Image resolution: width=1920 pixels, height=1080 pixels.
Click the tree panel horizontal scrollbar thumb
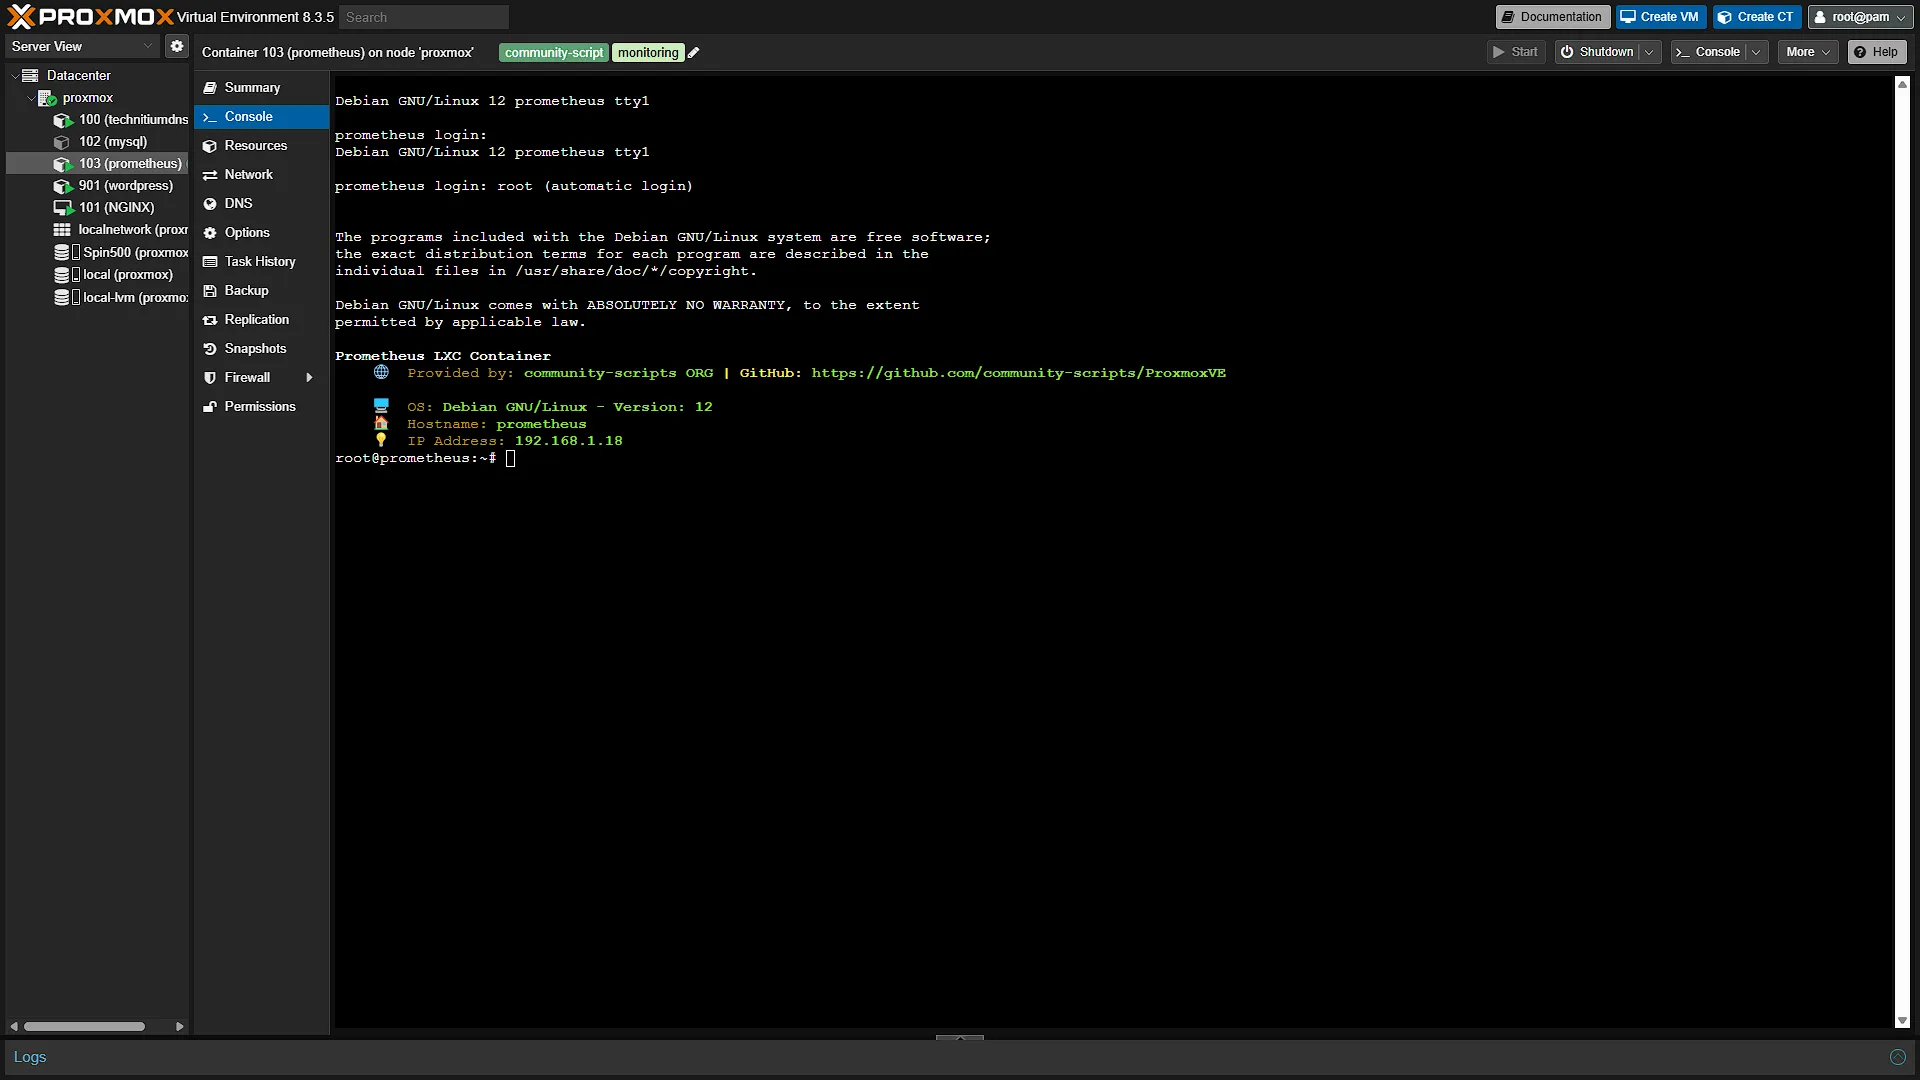point(85,1026)
